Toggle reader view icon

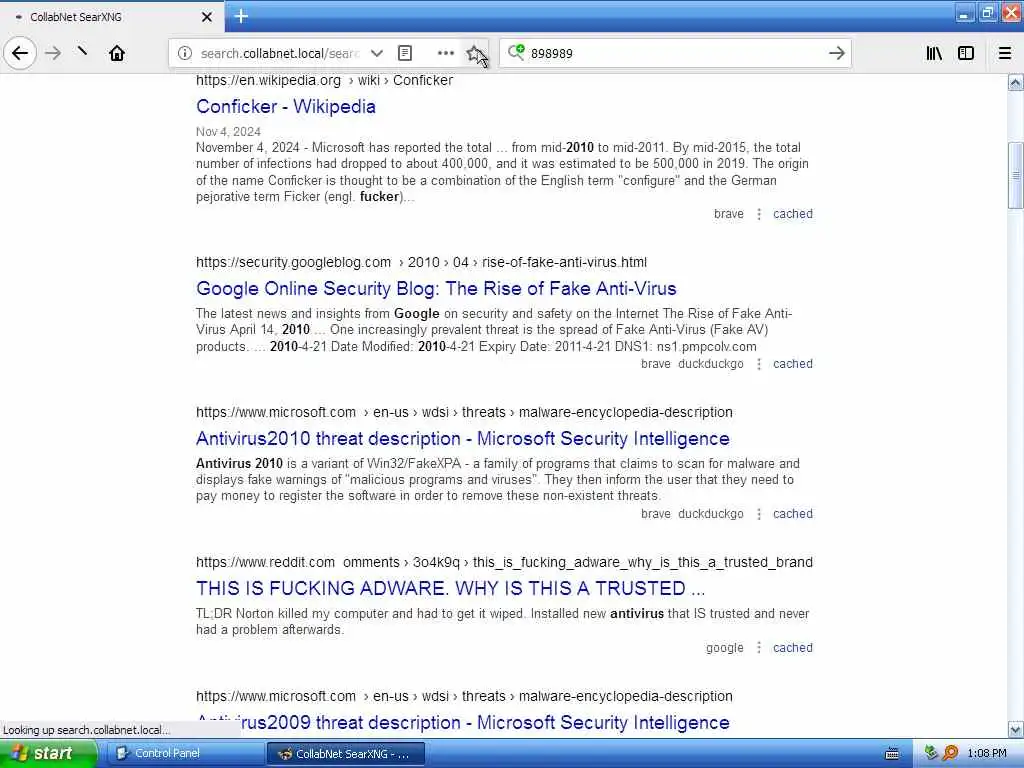[x=405, y=53]
